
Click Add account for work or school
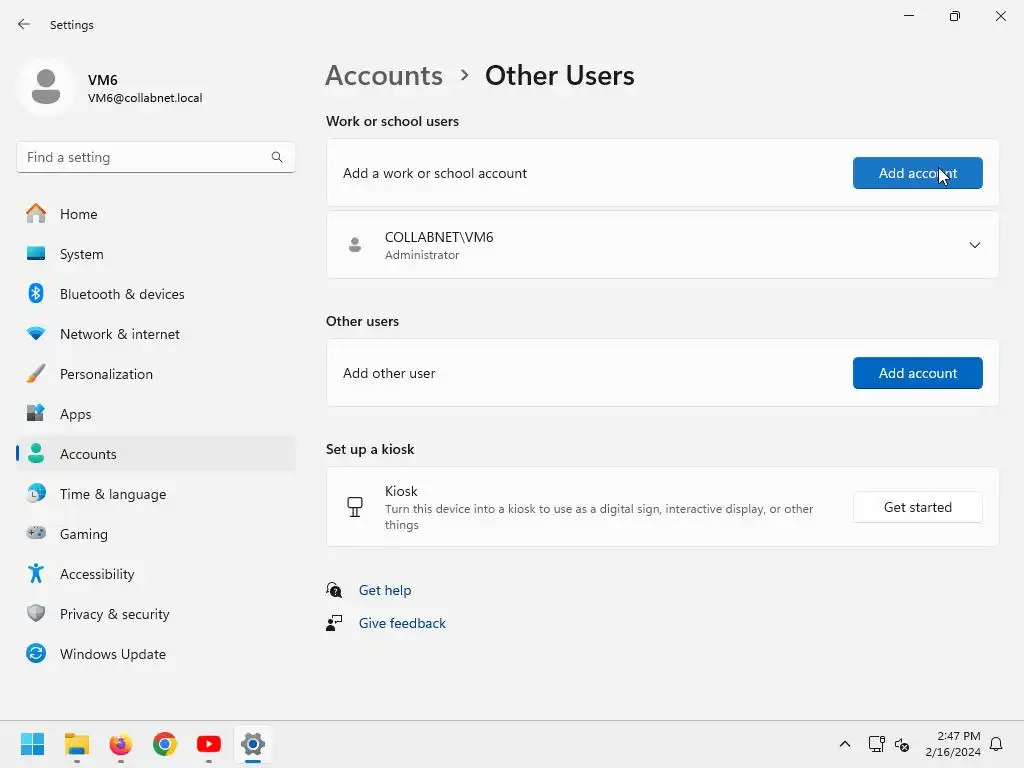coord(917,173)
